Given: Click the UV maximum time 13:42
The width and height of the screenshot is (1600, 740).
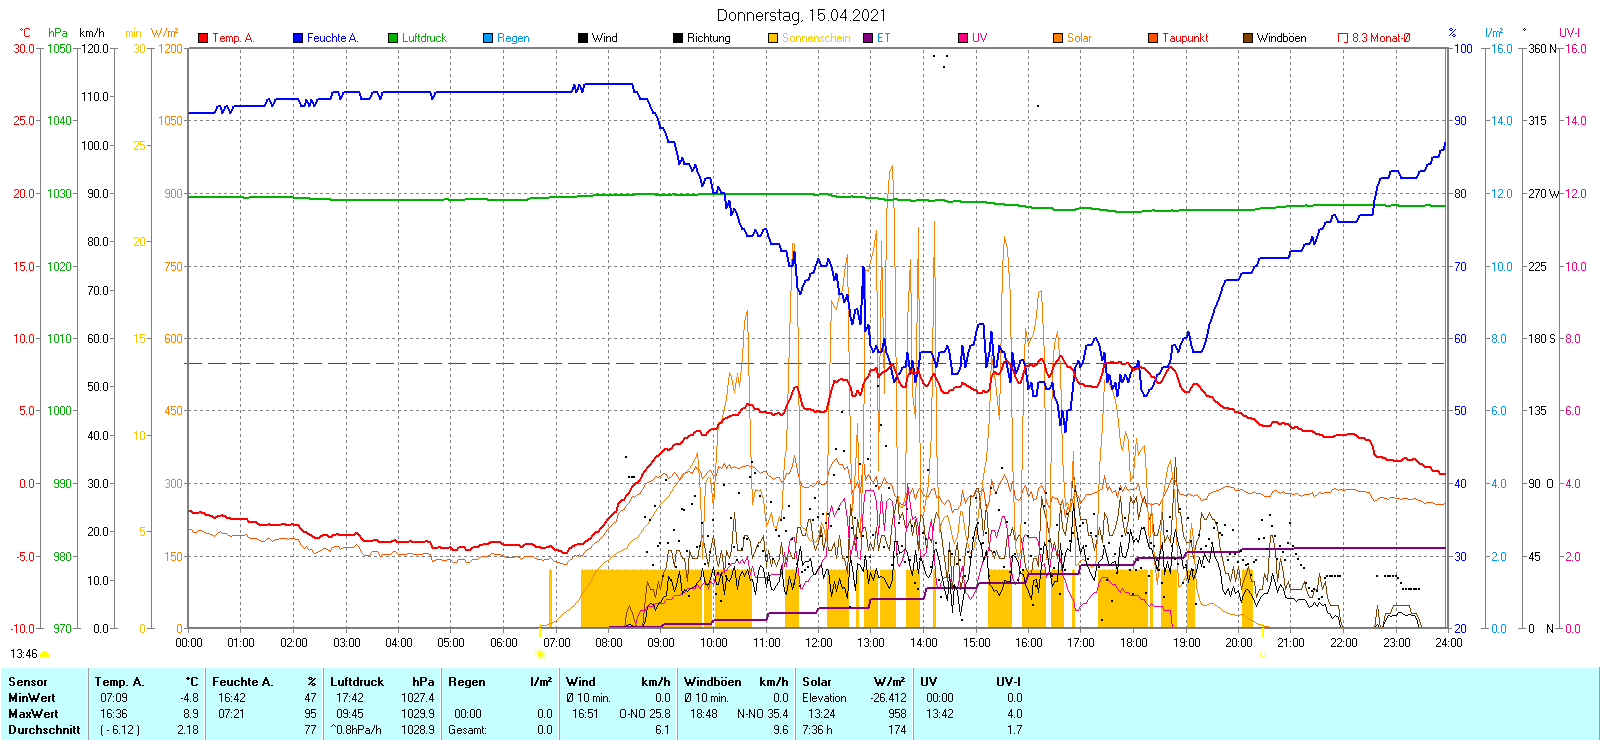Looking at the screenshot, I should (x=940, y=714).
